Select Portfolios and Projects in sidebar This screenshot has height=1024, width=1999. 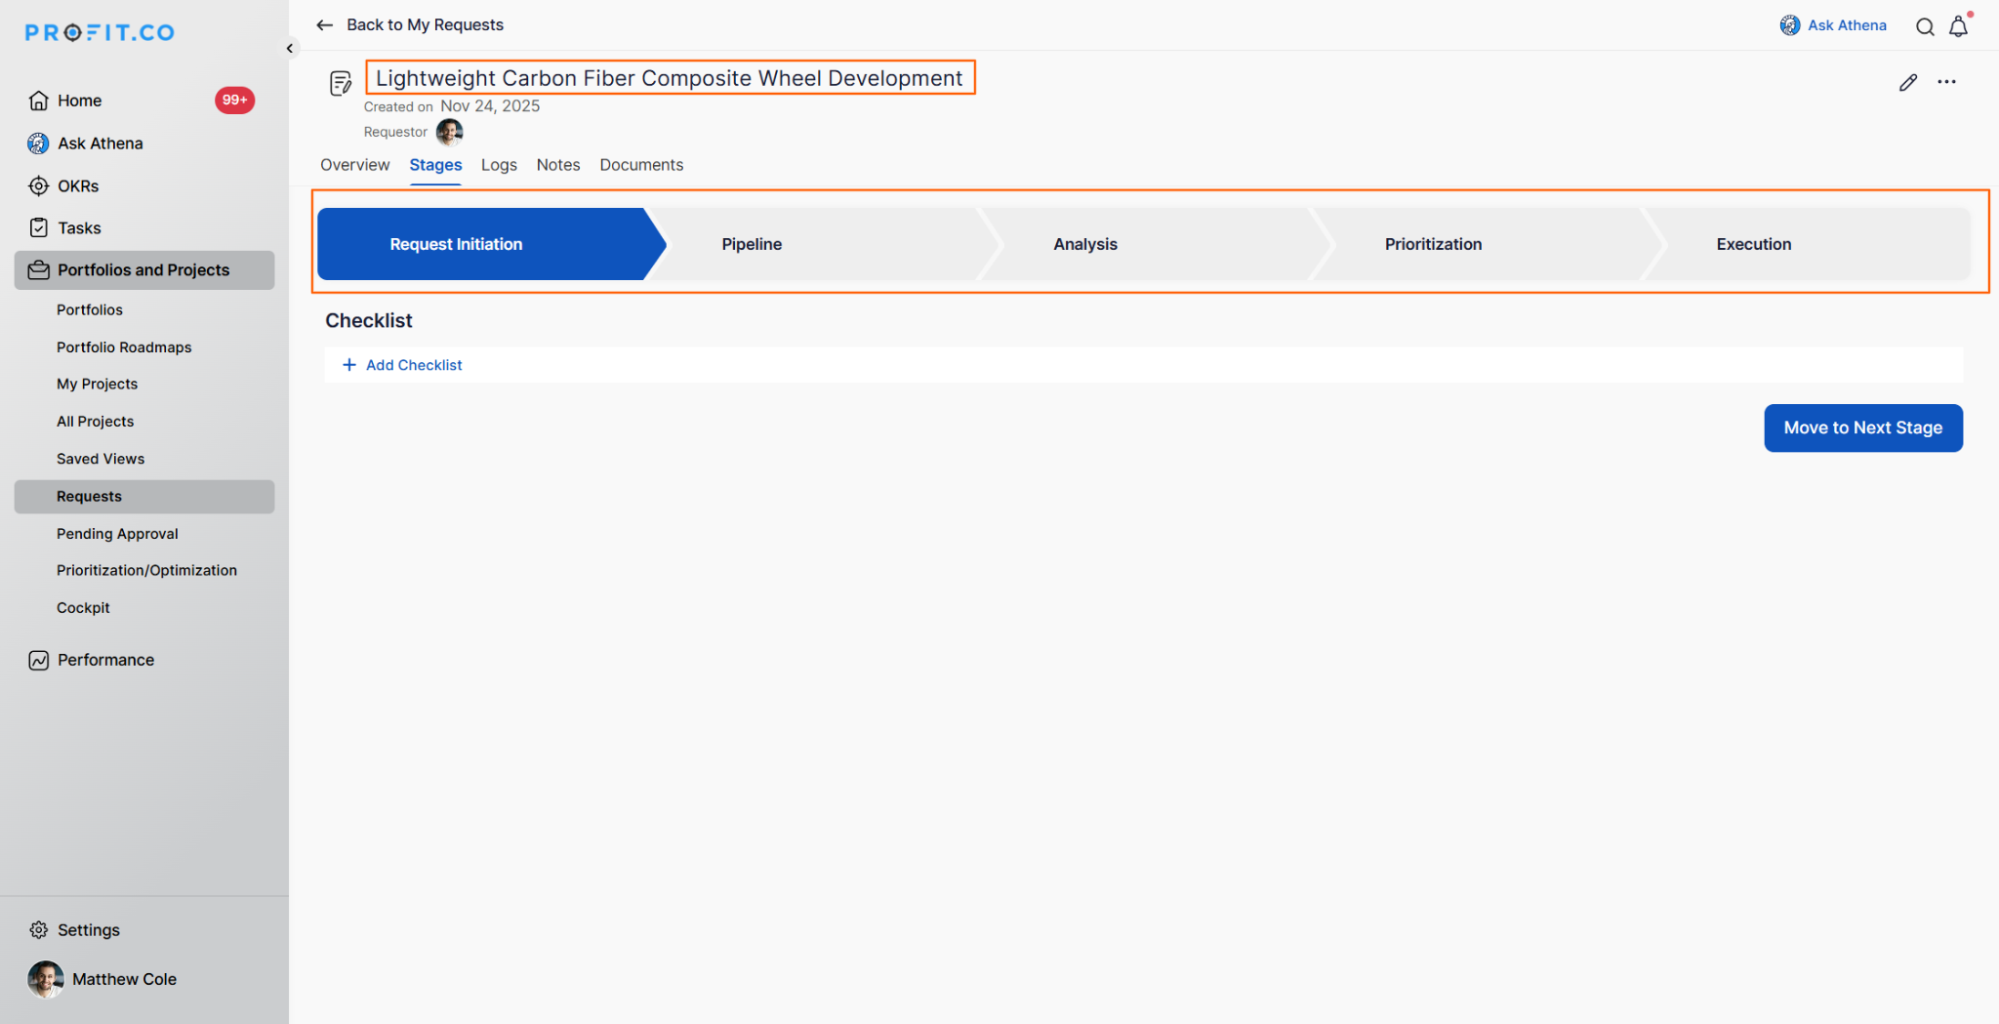coord(145,270)
